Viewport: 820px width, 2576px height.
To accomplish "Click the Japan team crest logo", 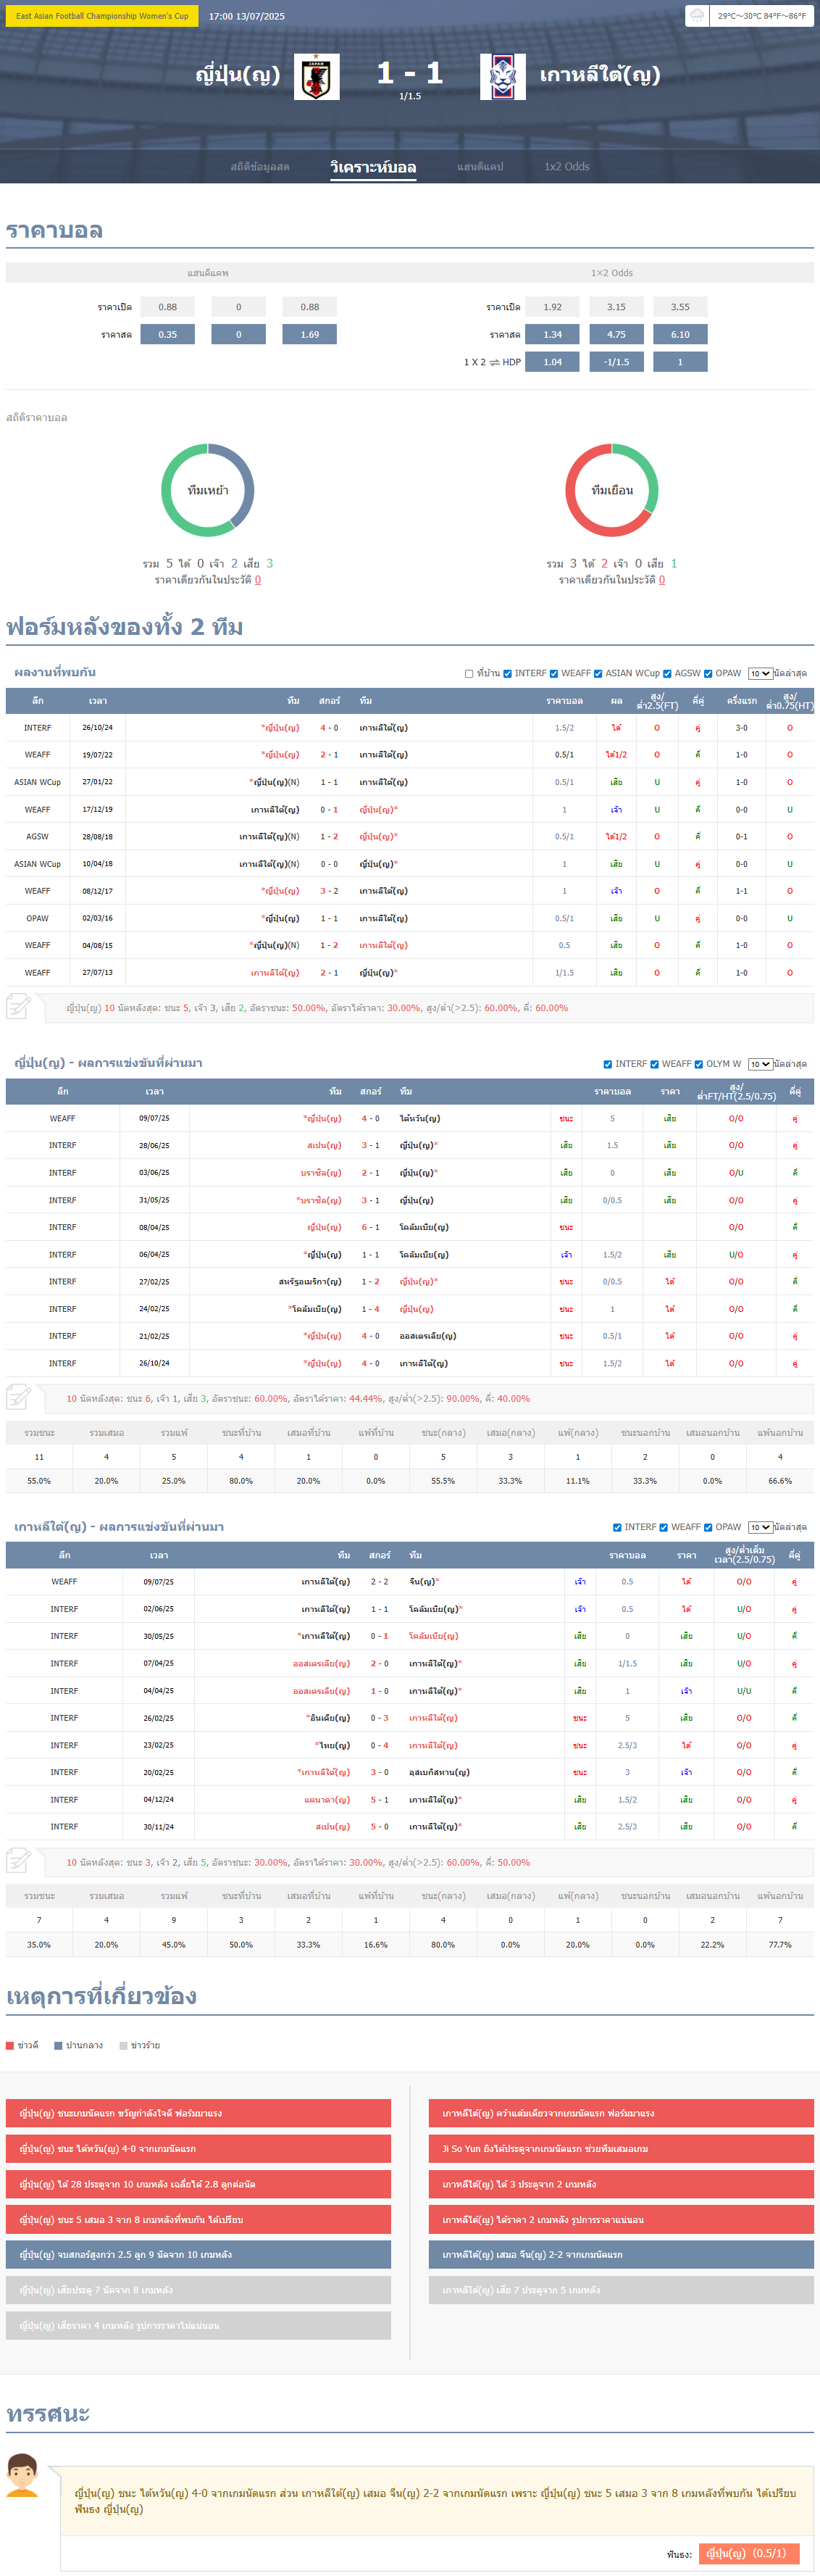I will click(x=317, y=76).
